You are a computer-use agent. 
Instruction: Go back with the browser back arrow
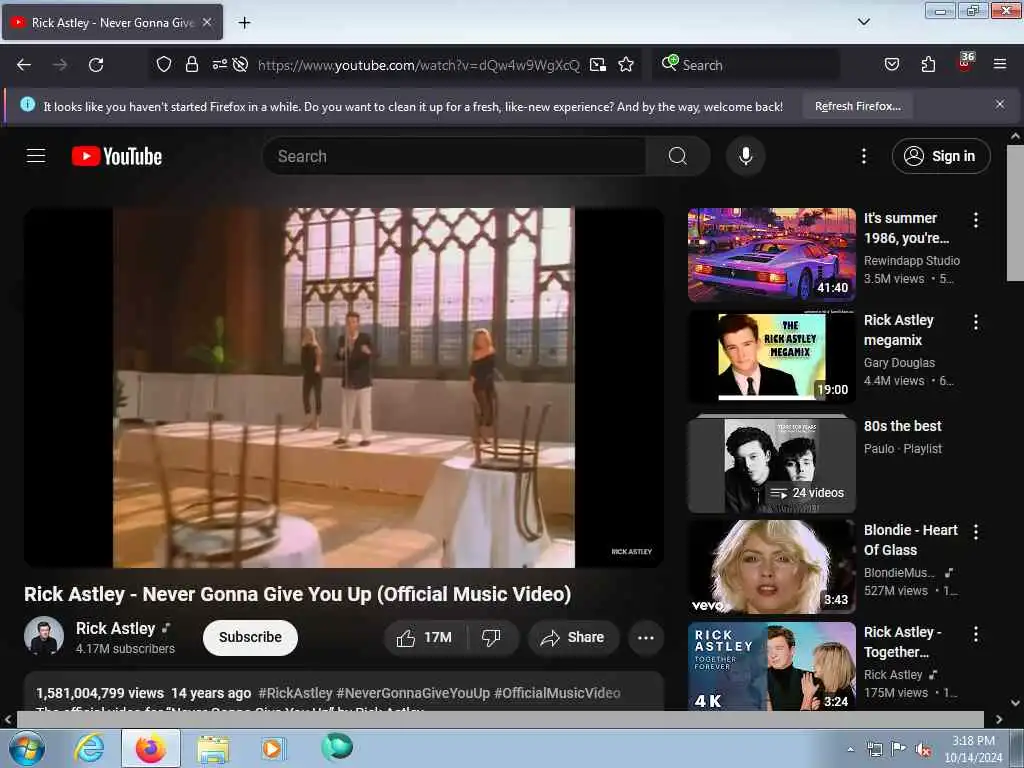point(24,65)
